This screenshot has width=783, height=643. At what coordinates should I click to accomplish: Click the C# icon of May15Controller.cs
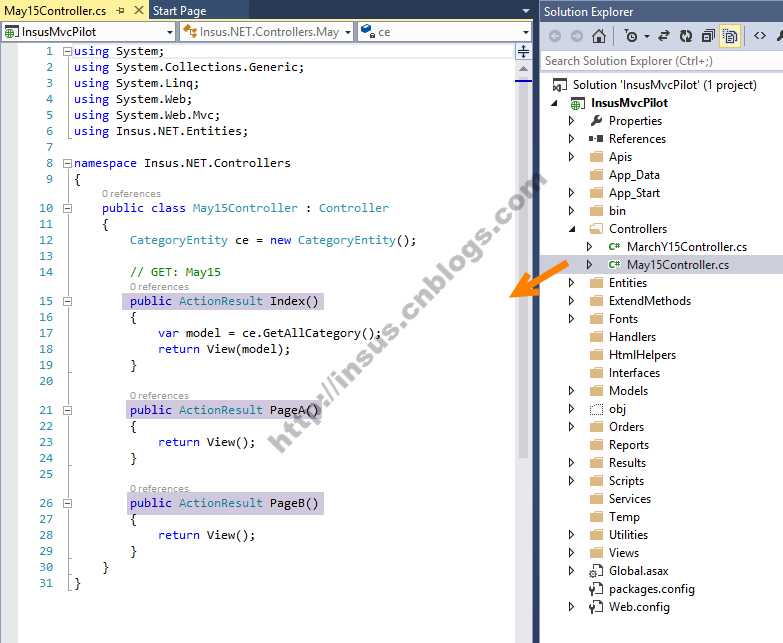[x=614, y=265]
